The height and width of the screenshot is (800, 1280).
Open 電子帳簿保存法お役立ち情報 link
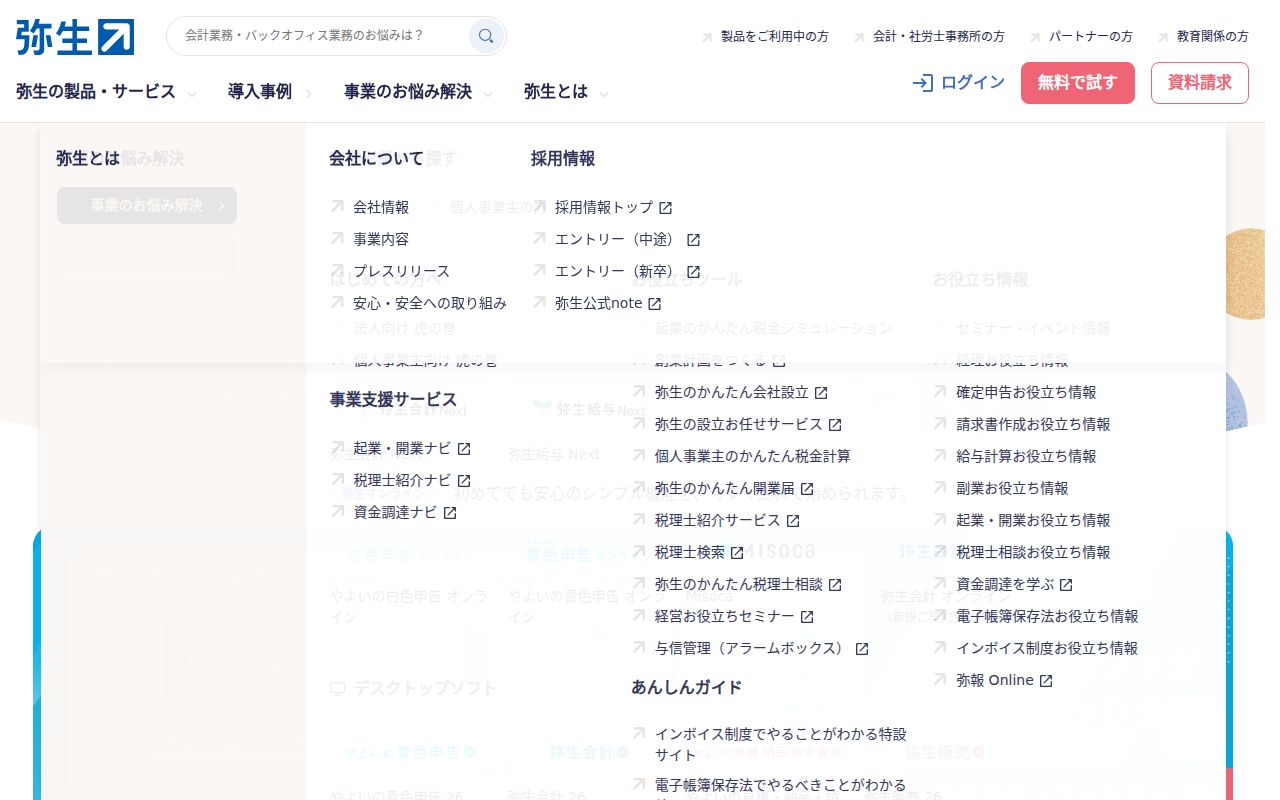click(x=1047, y=617)
